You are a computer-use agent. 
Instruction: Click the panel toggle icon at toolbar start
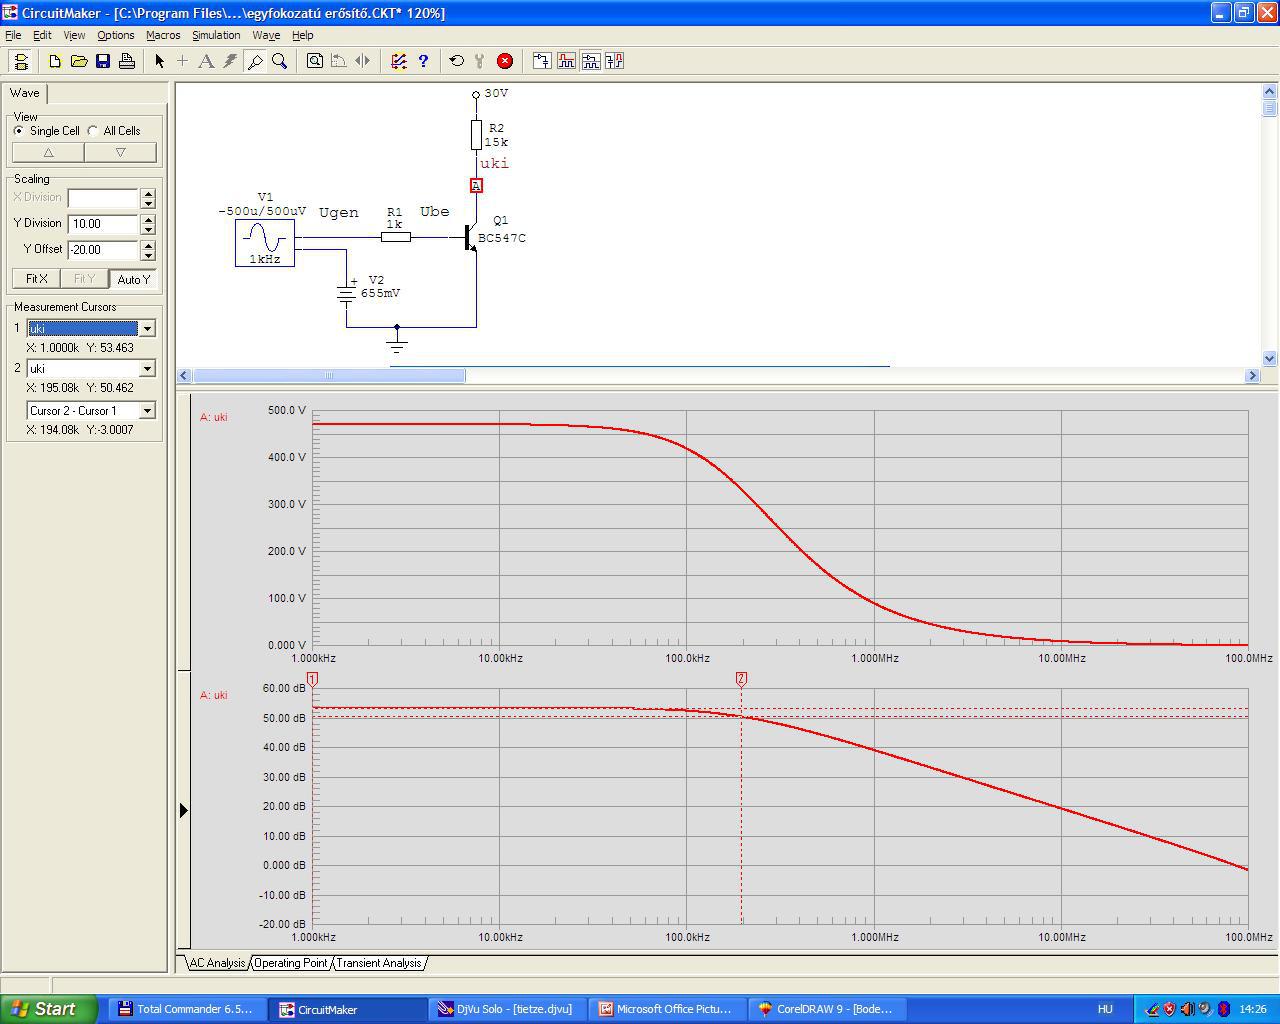[x=21, y=61]
